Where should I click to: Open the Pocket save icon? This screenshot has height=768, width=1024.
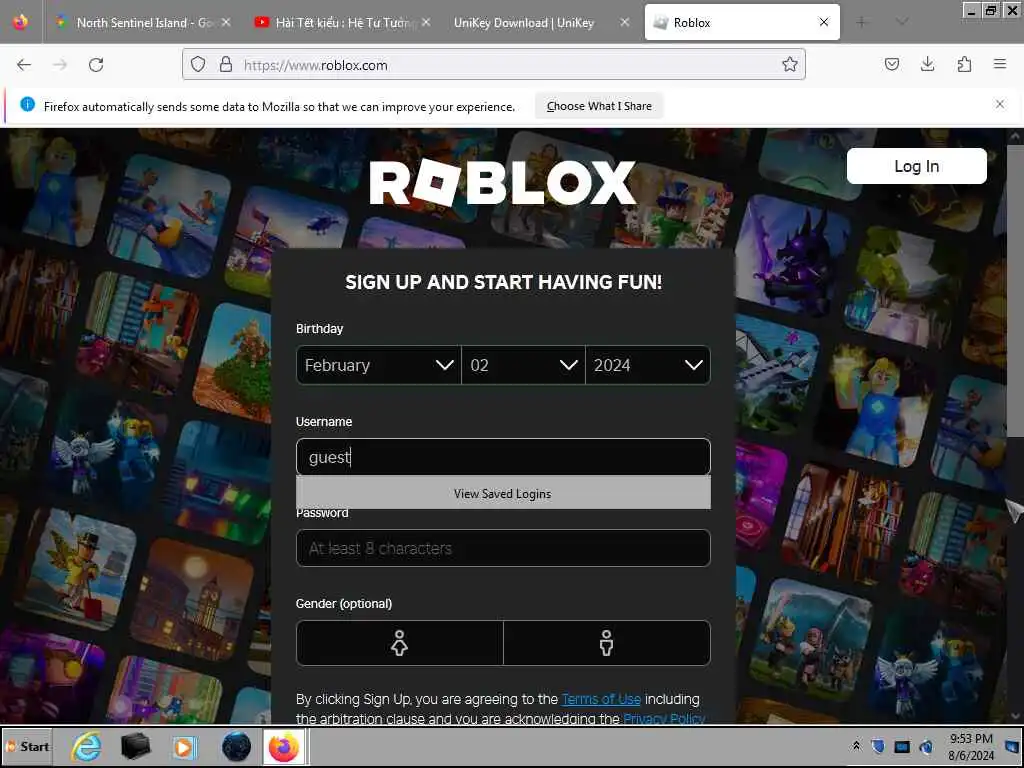pos(891,64)
